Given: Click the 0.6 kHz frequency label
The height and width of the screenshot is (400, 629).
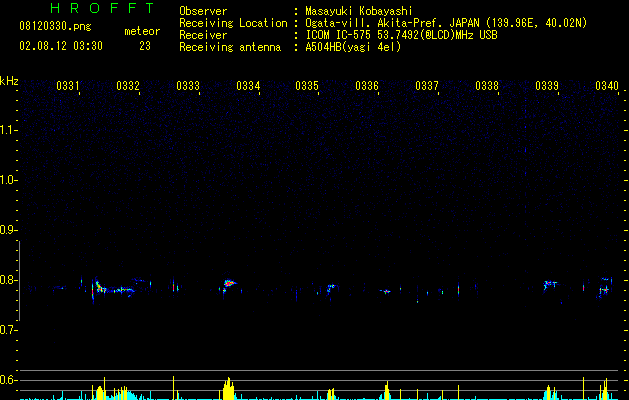Looking at the screenshot, I should [x=8, y=380].
